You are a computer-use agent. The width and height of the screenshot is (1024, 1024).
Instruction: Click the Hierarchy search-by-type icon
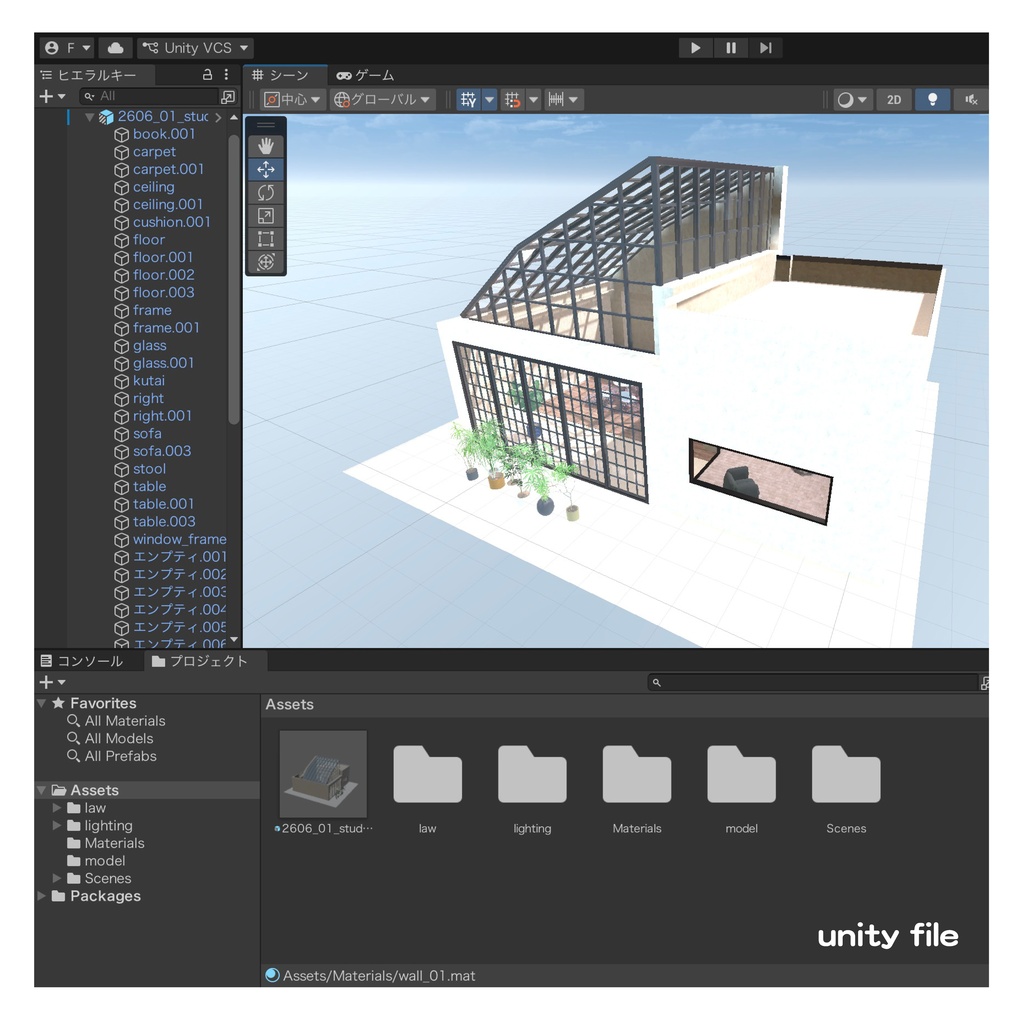228,97
